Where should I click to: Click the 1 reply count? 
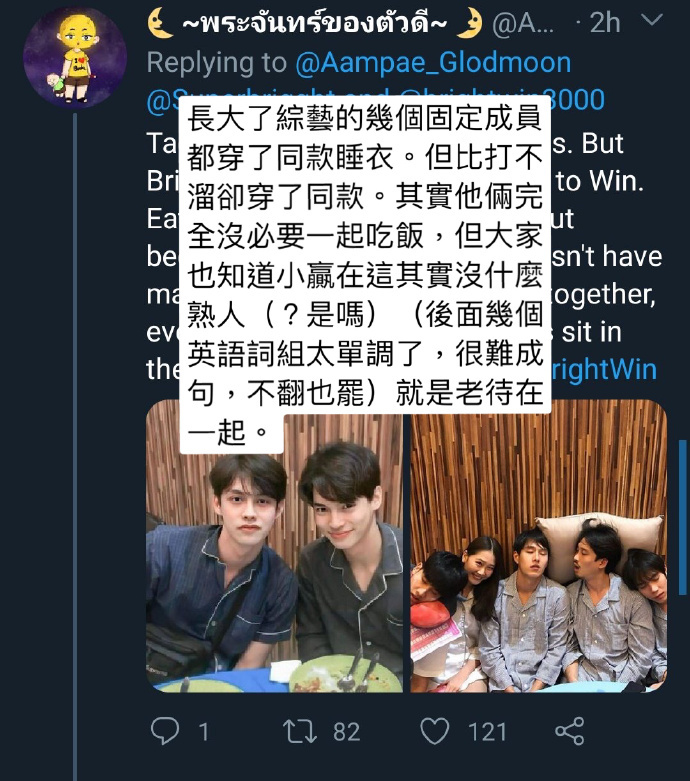coord(203,732)
